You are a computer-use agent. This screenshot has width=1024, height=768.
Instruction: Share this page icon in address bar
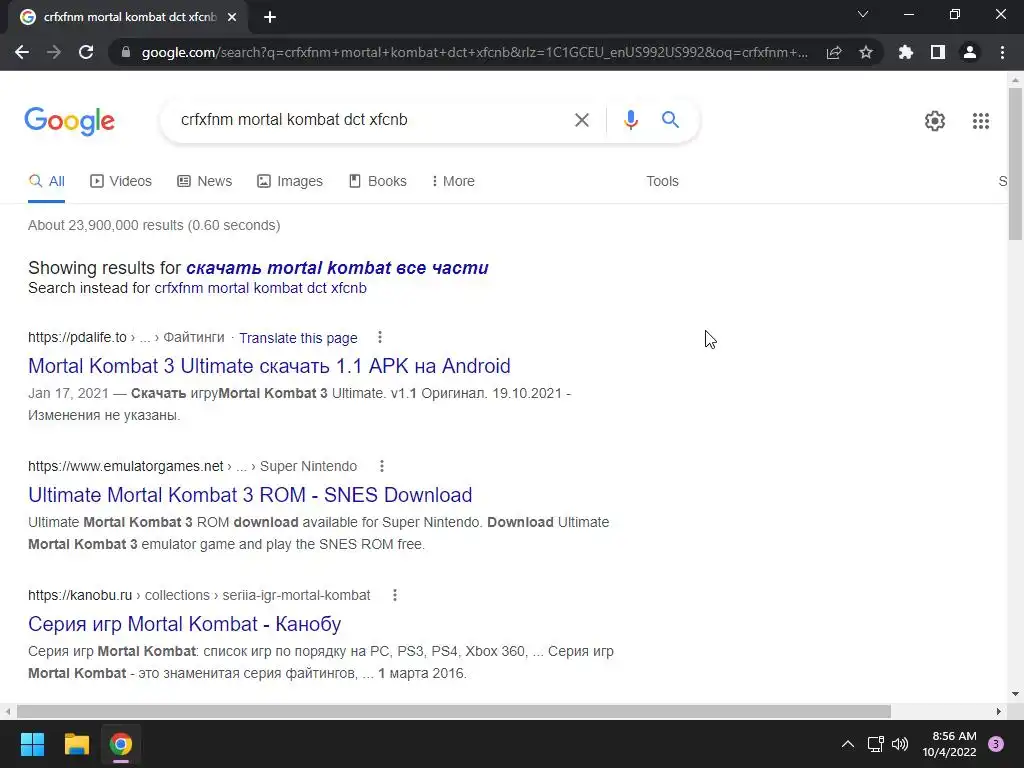coord(834,52)
